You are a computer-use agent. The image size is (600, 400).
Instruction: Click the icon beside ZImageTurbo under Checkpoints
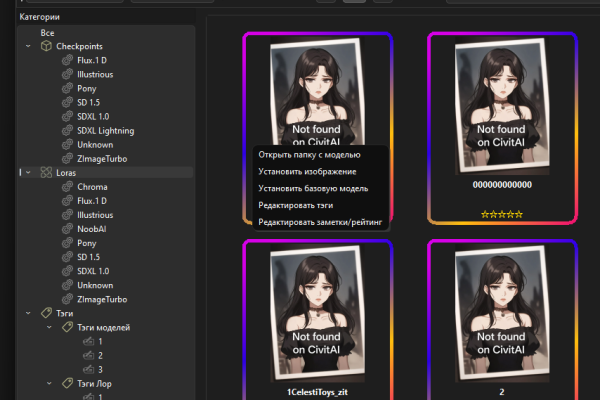67,158
